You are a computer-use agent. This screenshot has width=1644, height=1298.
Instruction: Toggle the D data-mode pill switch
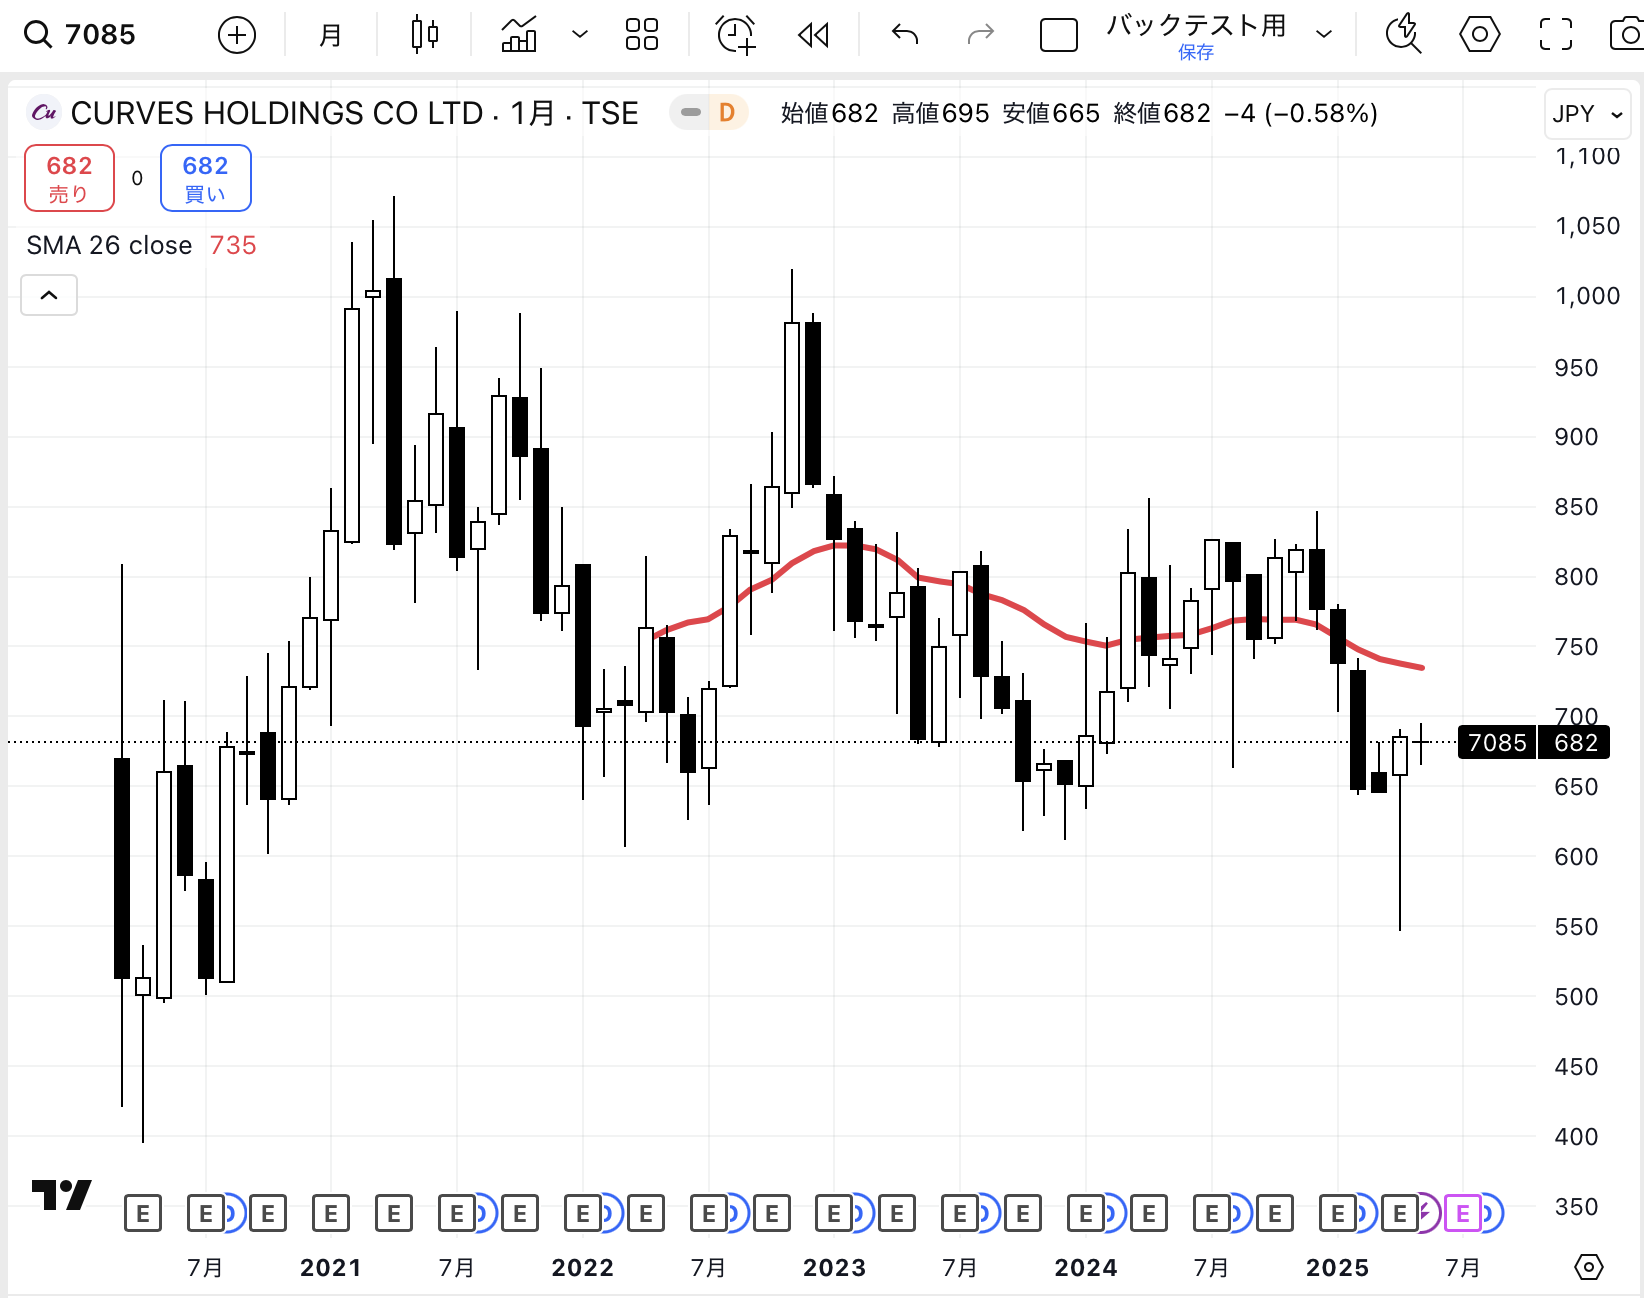click(708, 113)
